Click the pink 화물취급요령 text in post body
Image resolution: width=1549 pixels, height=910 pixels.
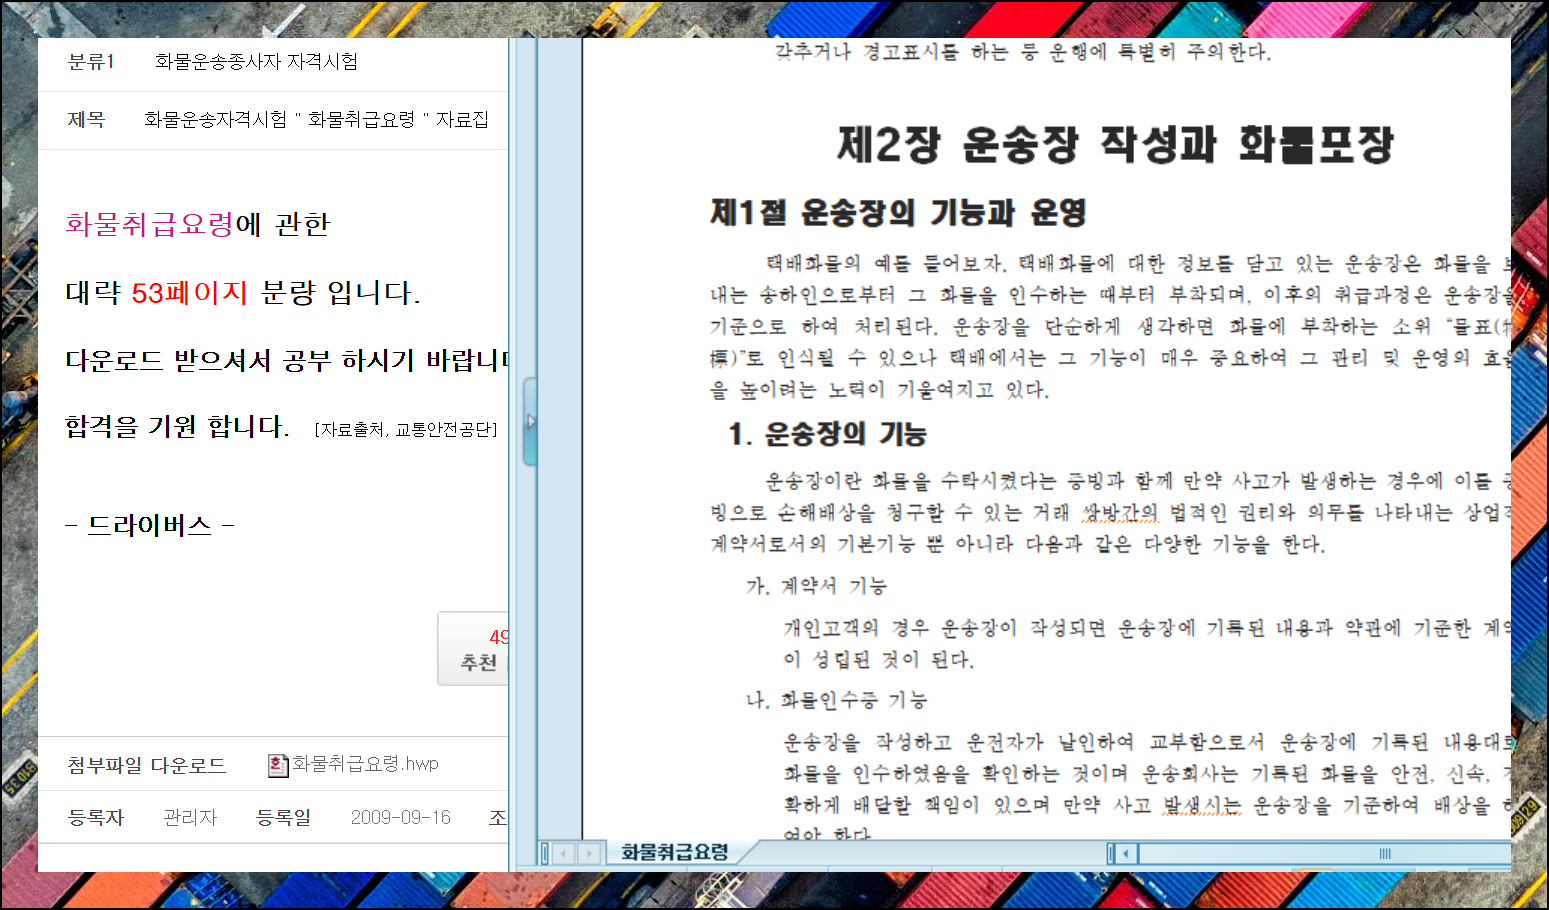pyautogui.click(x=149, y=224)
